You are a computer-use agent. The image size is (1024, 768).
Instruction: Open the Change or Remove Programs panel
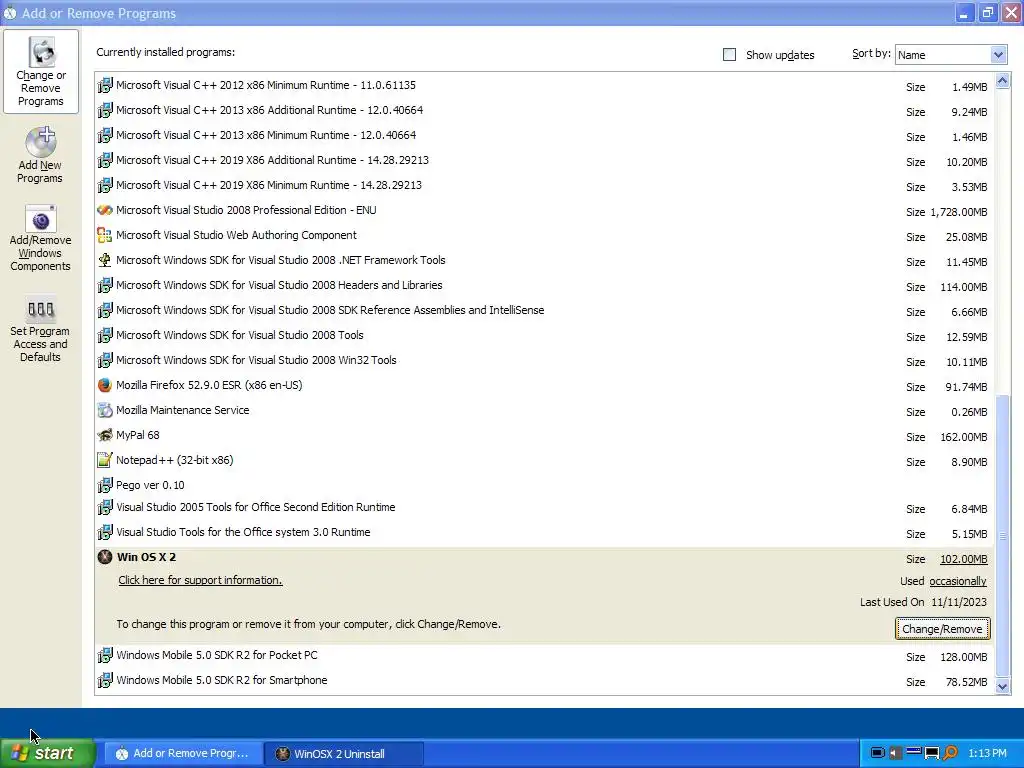point(40,71)
